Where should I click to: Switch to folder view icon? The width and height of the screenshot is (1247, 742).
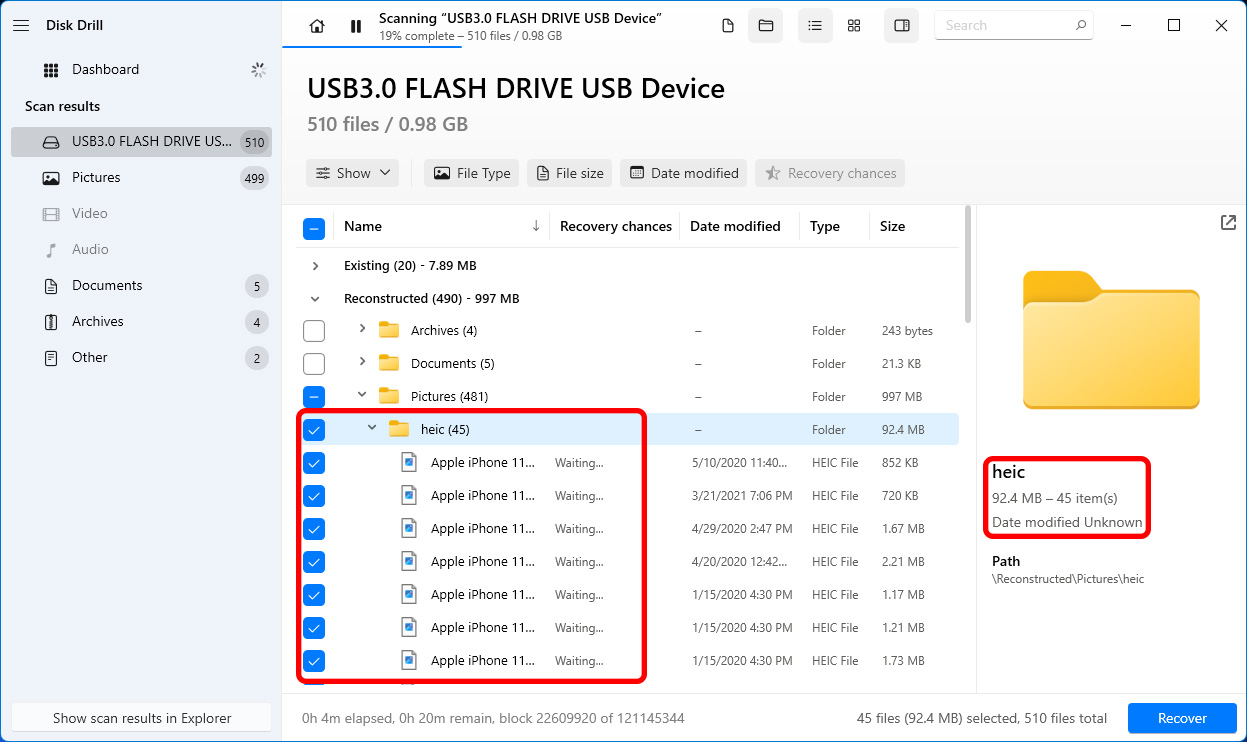(x=765, y=26)
